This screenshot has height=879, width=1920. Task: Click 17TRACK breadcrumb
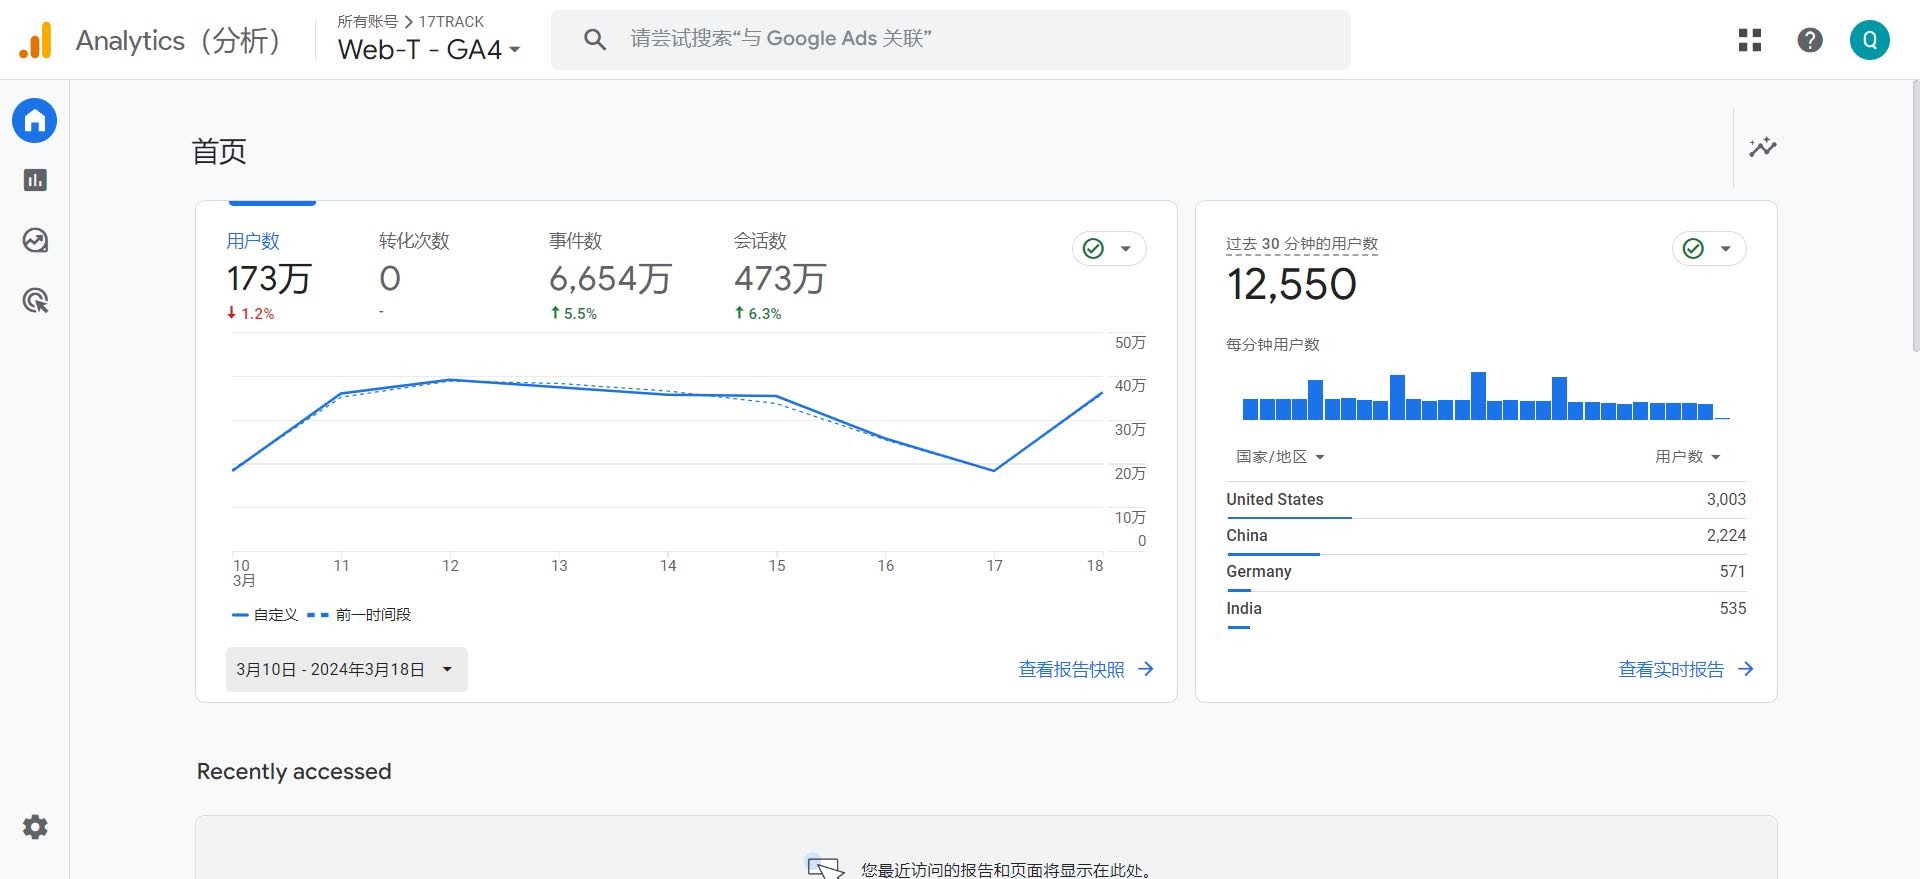(x=451, y=21)
